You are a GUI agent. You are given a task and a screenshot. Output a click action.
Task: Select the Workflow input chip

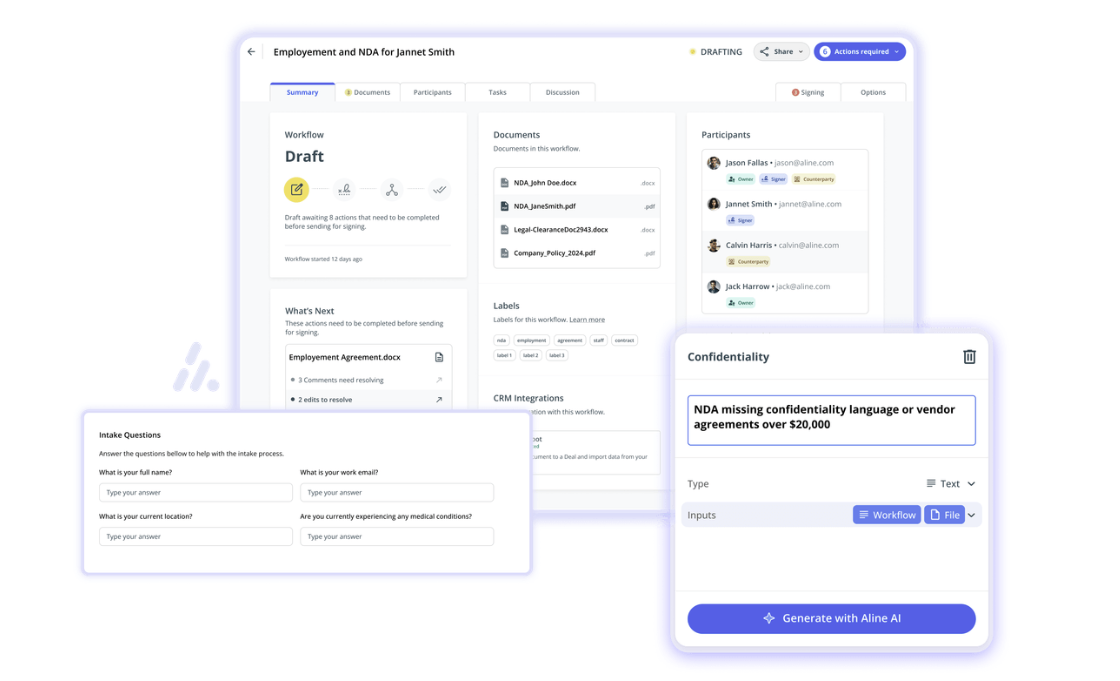[886, 515]
